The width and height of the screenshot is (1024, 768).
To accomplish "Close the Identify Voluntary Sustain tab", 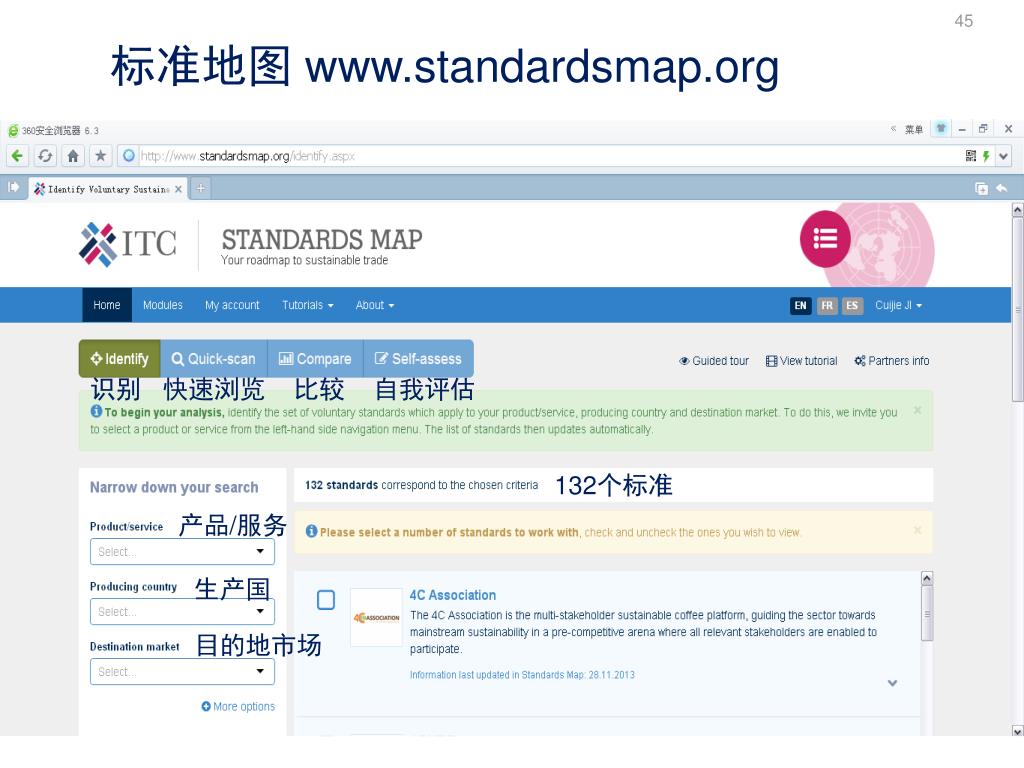I will (x=178, y=189).
